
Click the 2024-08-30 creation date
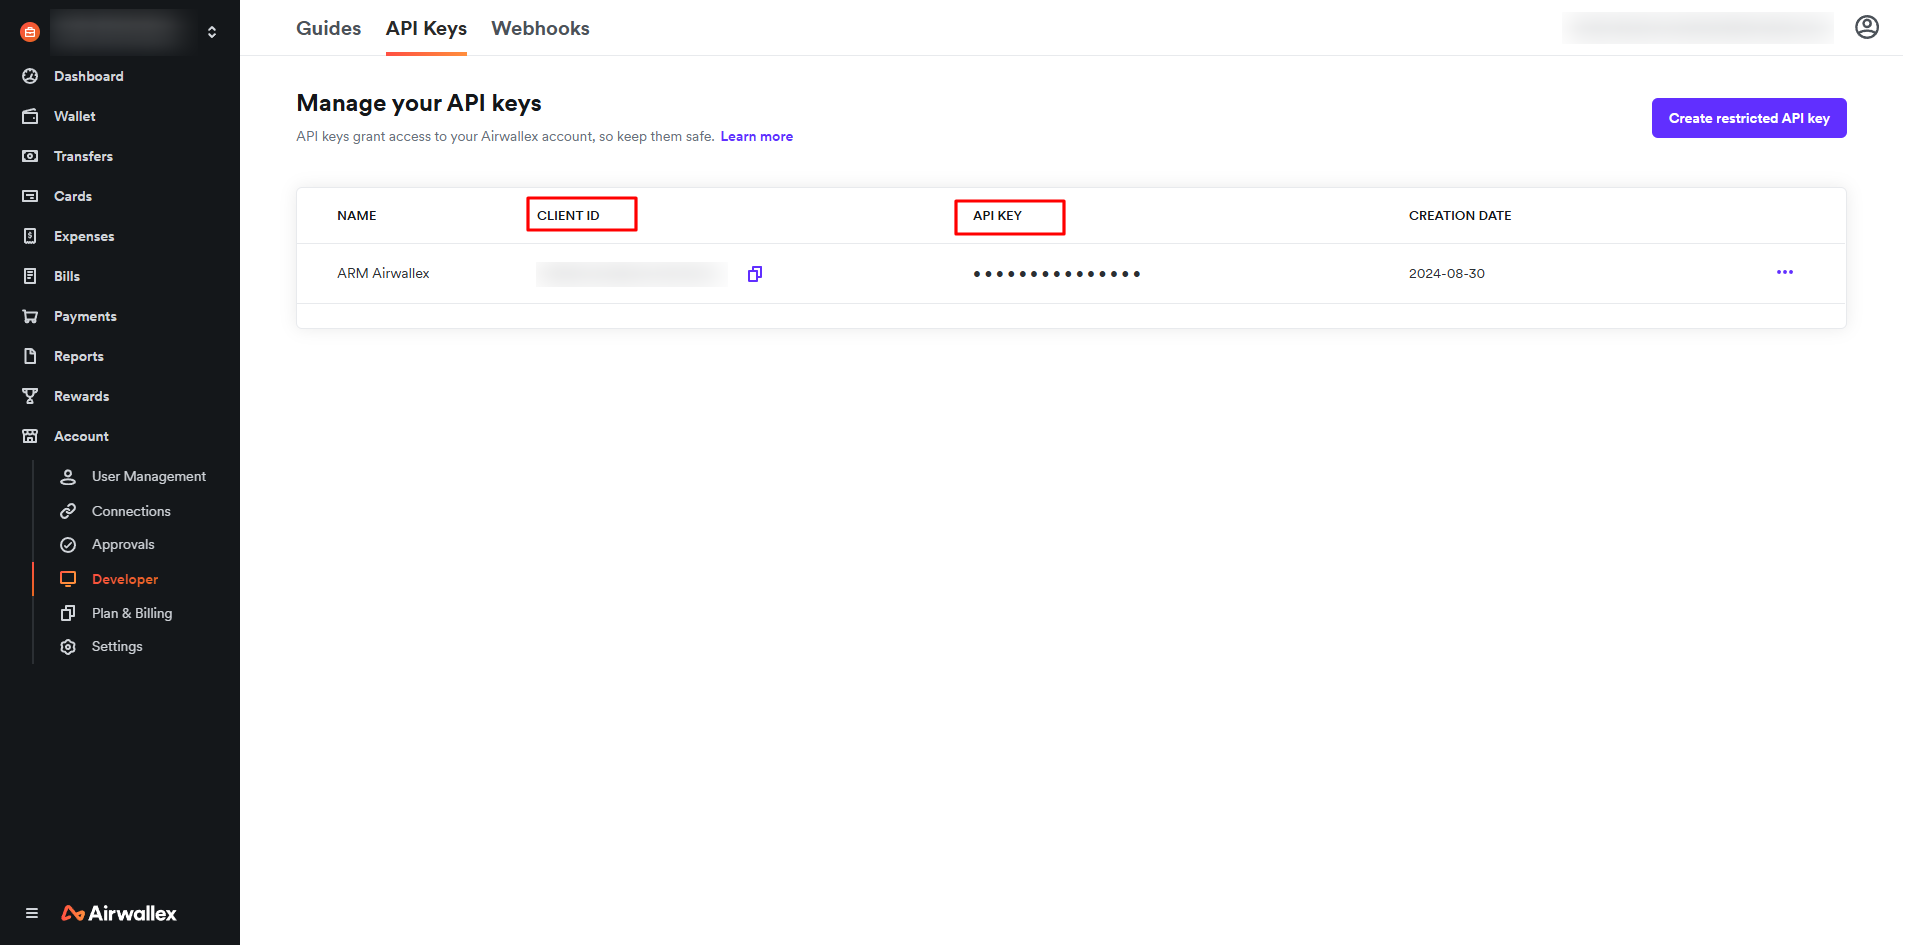click(1447, 274)
